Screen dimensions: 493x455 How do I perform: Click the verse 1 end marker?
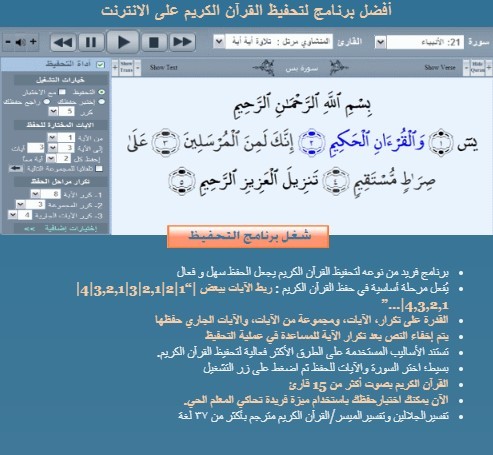pos(440,143)
